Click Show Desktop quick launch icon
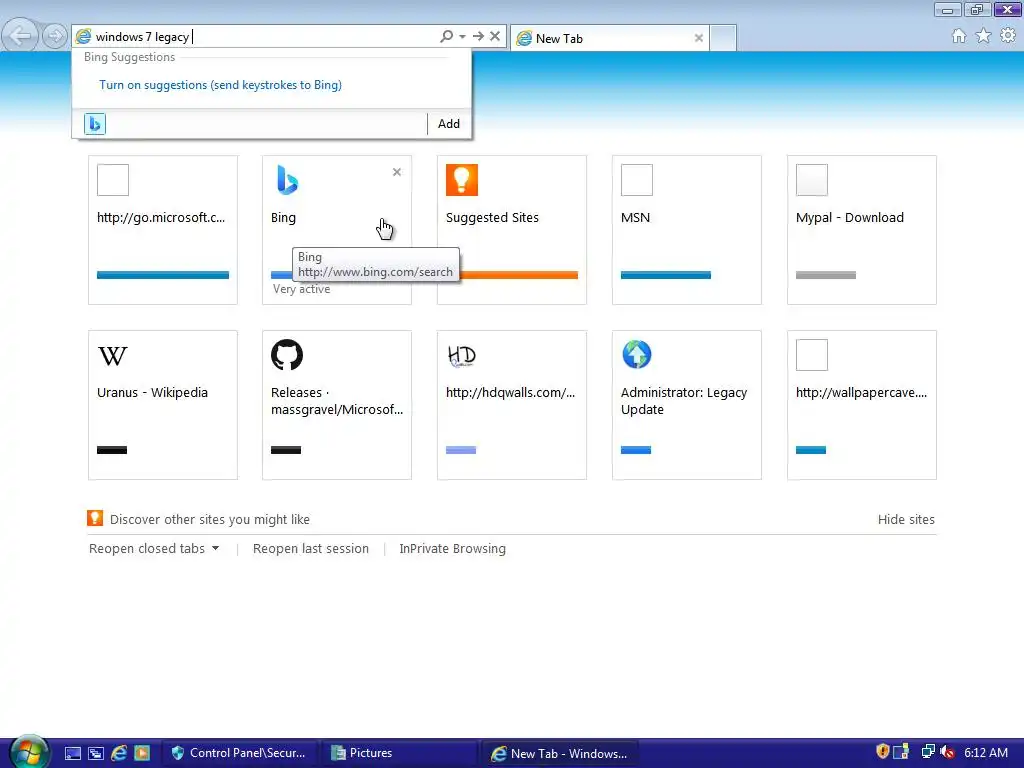Screen dimensions: 1024x768 (x=72, y=753)
